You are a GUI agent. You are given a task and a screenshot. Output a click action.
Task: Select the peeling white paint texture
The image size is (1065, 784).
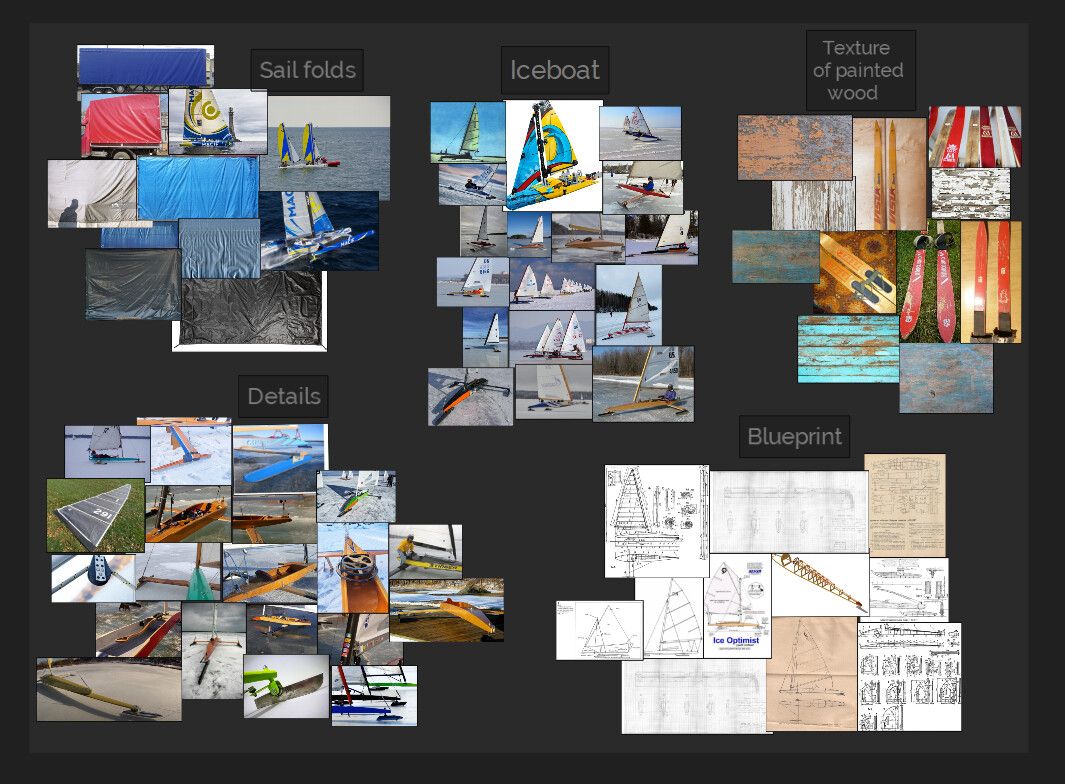(970, 193)
